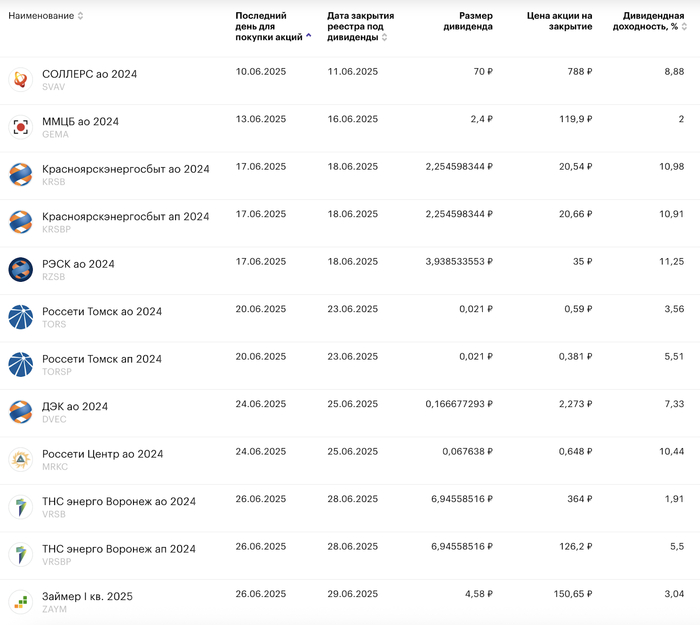Click the Цена акции на закрытие header
The height and width of the screenshot is (625, 700).
click(x=559, y=21)
